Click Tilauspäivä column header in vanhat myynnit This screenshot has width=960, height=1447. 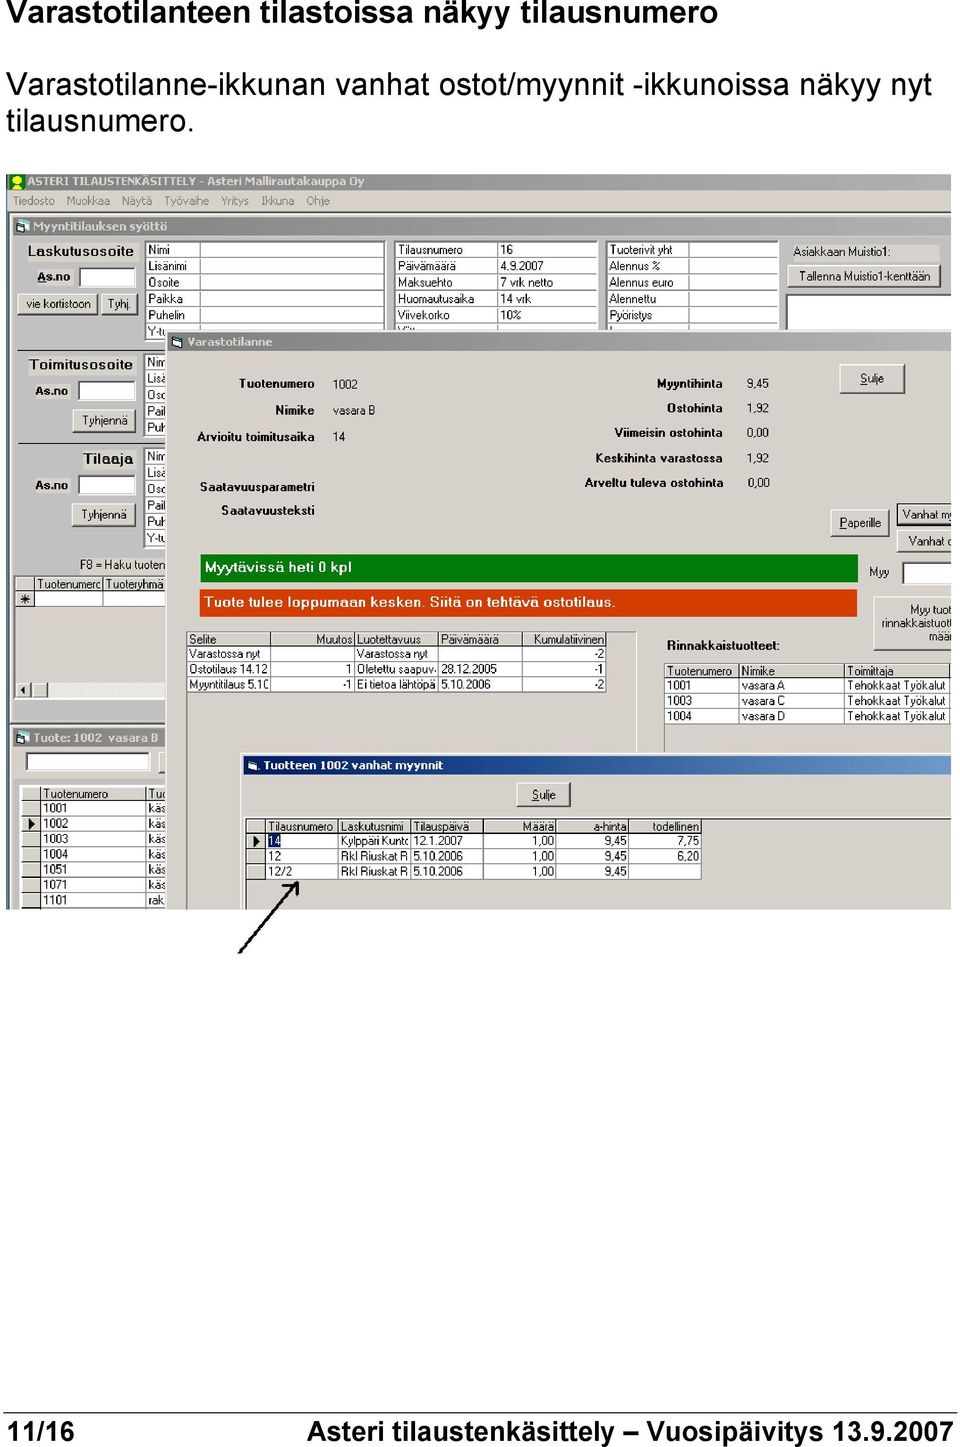[x=447, y=826]
